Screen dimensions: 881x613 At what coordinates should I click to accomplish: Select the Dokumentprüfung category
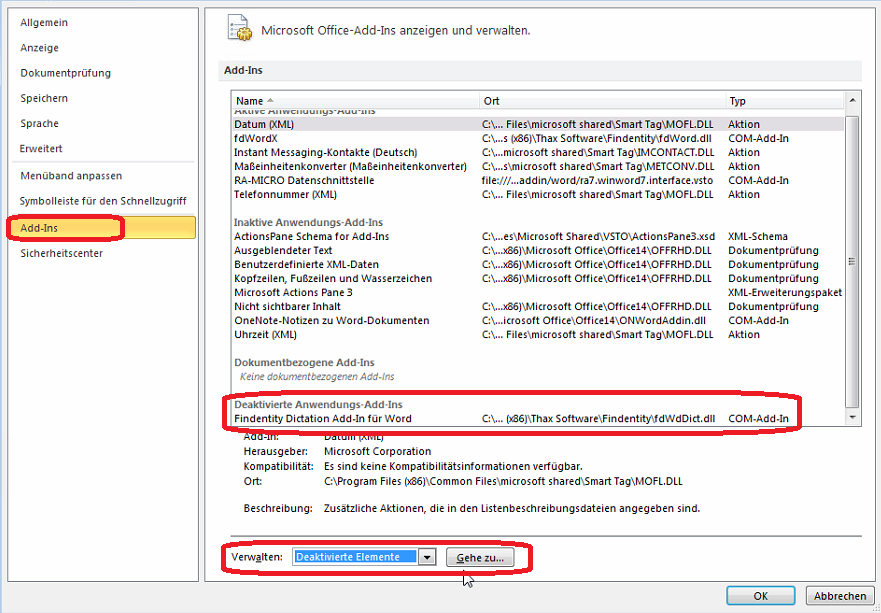(65, 73)
